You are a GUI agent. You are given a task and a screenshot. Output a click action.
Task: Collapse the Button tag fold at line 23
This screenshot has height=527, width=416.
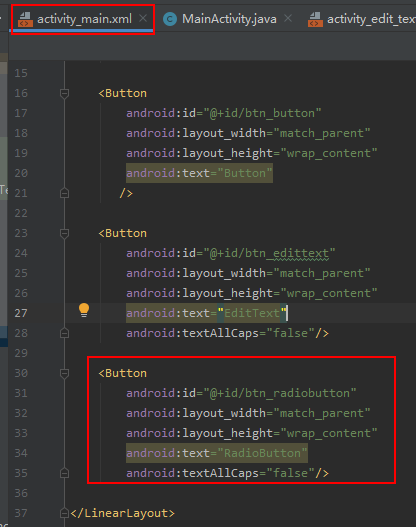[x=65, y=233]
